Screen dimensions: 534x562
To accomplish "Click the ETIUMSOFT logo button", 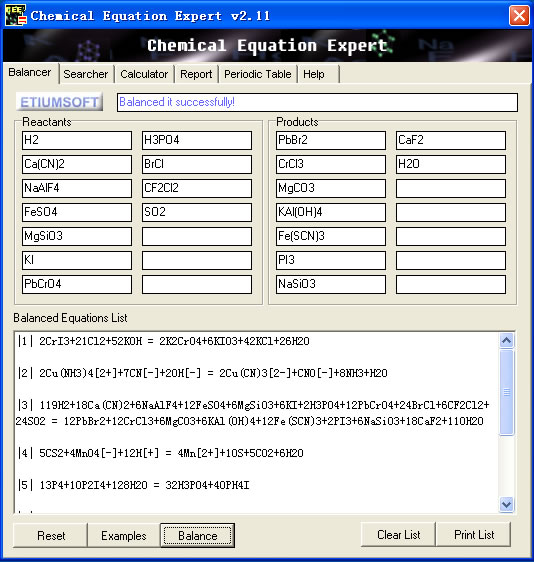I will tap(59, 102).
